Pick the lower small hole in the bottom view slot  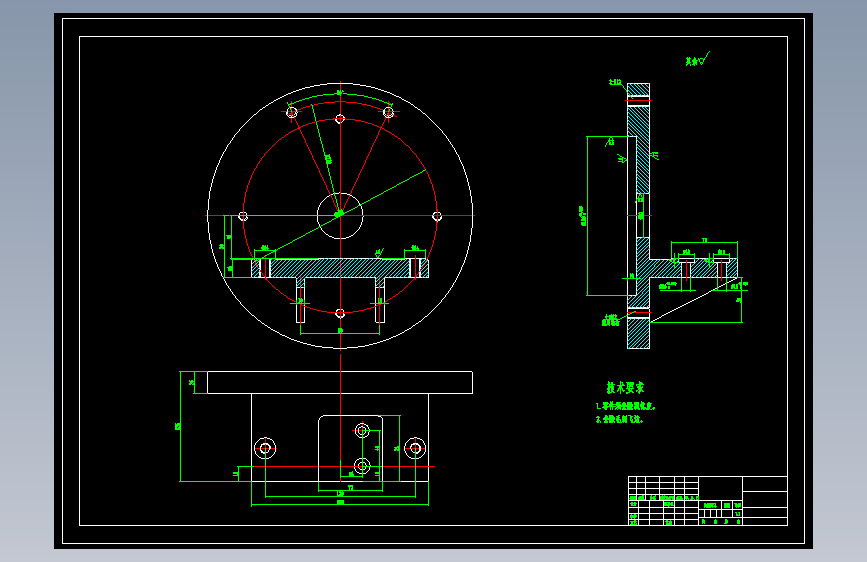(362, 466)
